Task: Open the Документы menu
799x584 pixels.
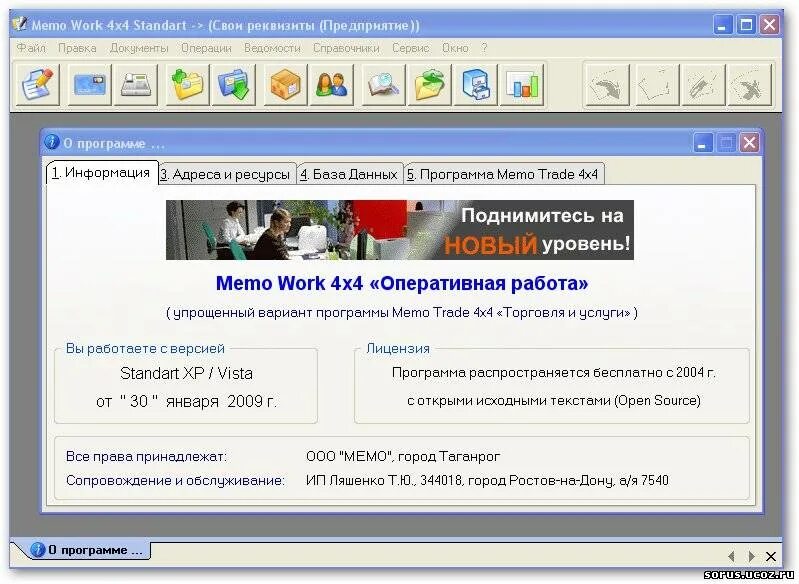Action: tap(139, 48)
